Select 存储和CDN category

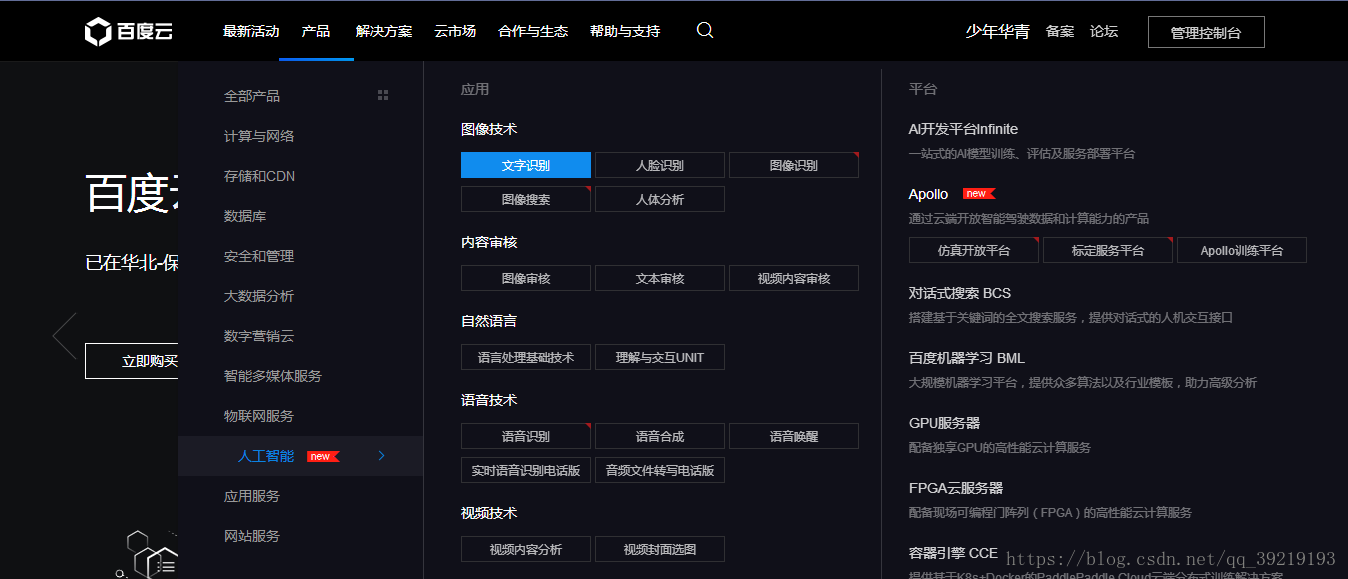click(259, 176)
